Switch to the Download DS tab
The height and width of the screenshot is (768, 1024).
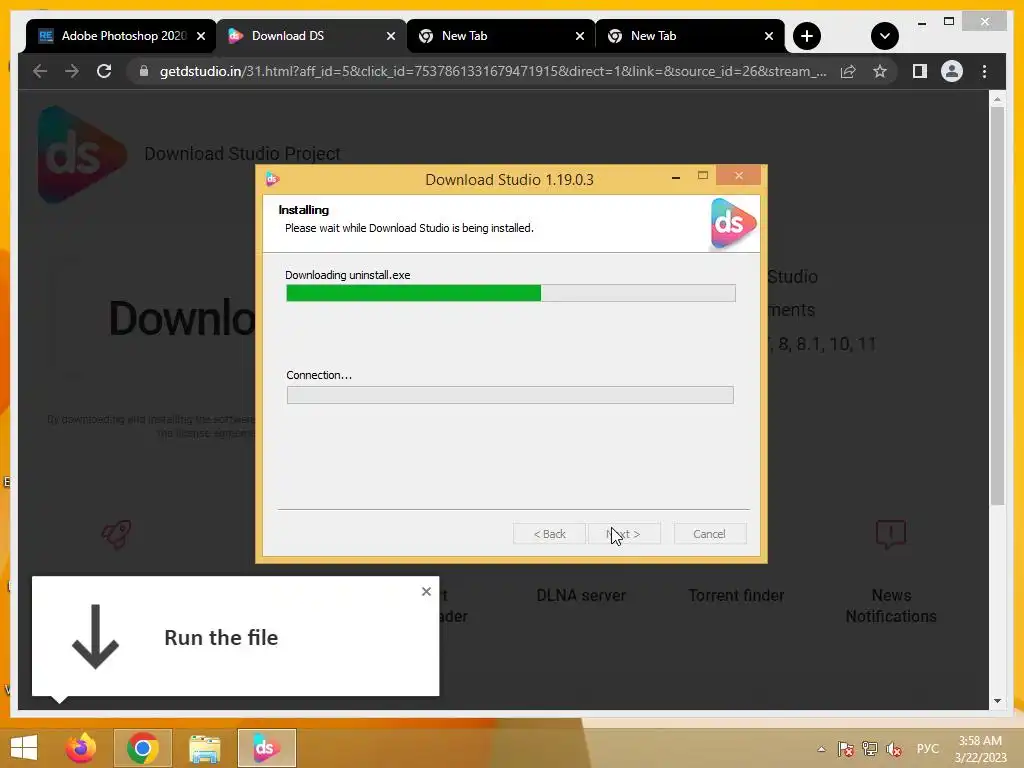[311, 36]
